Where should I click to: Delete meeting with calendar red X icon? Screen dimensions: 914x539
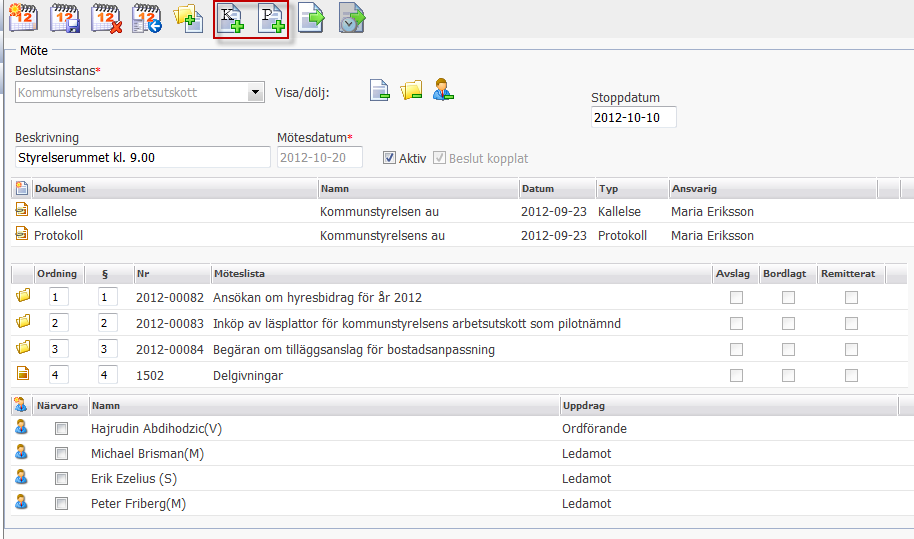[x=106, y=18]
